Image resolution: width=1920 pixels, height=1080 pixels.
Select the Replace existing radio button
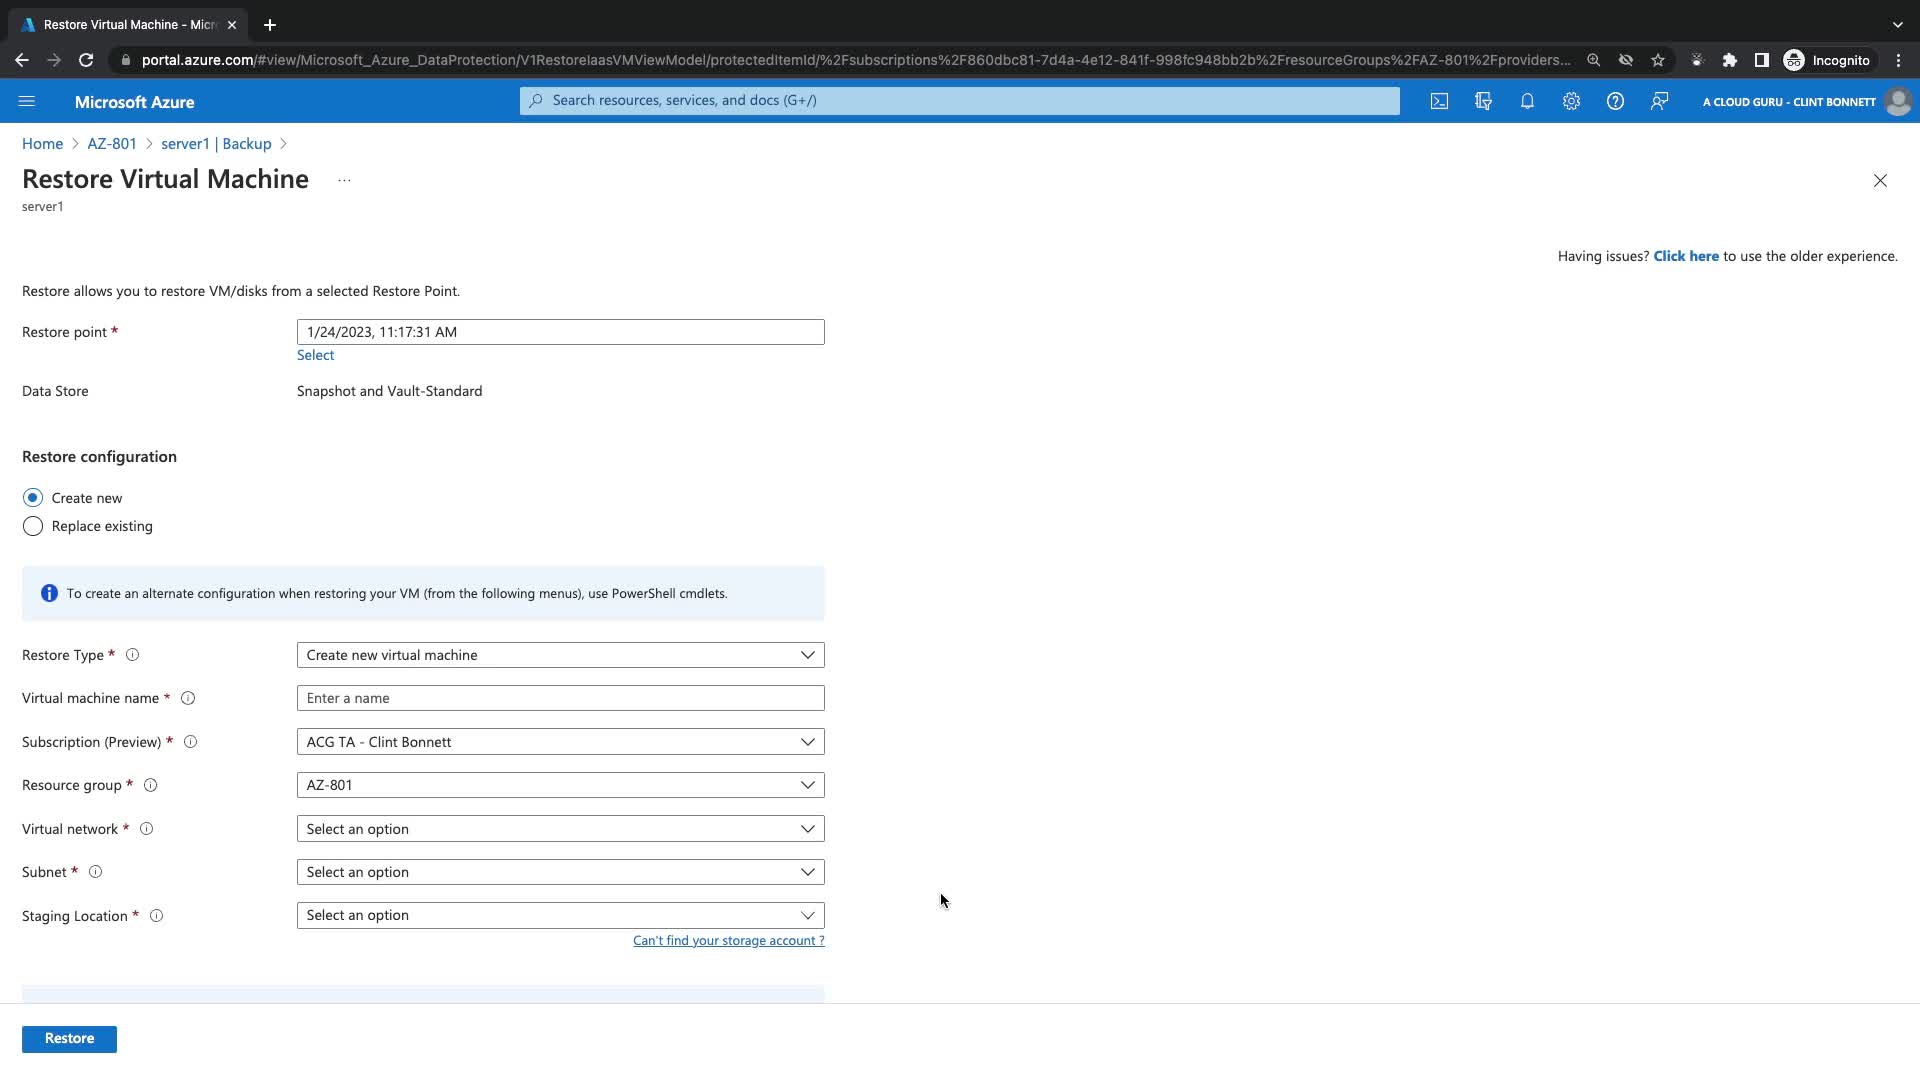33,526
